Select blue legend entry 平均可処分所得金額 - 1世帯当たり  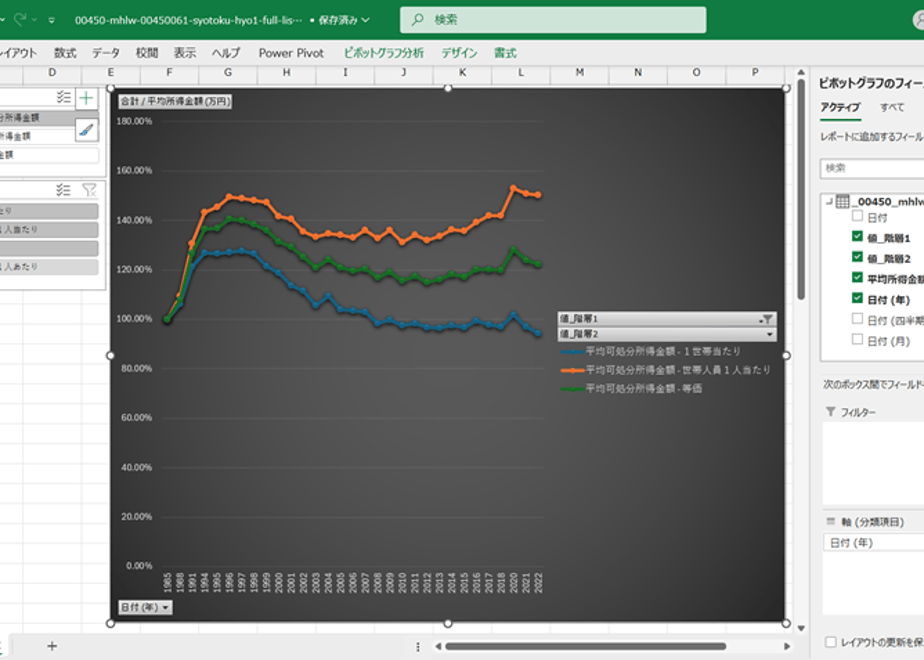pyautogui.click(x=651, y=352)
